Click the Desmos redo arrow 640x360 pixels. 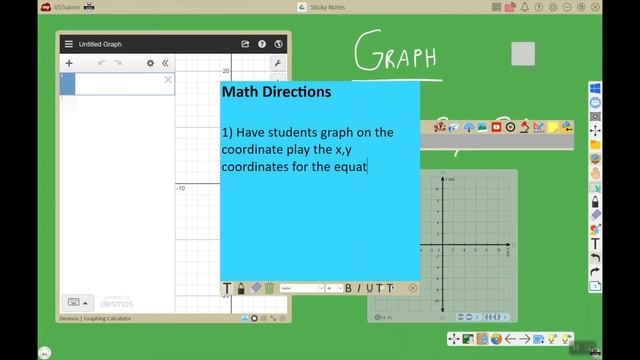coord(118,63)
